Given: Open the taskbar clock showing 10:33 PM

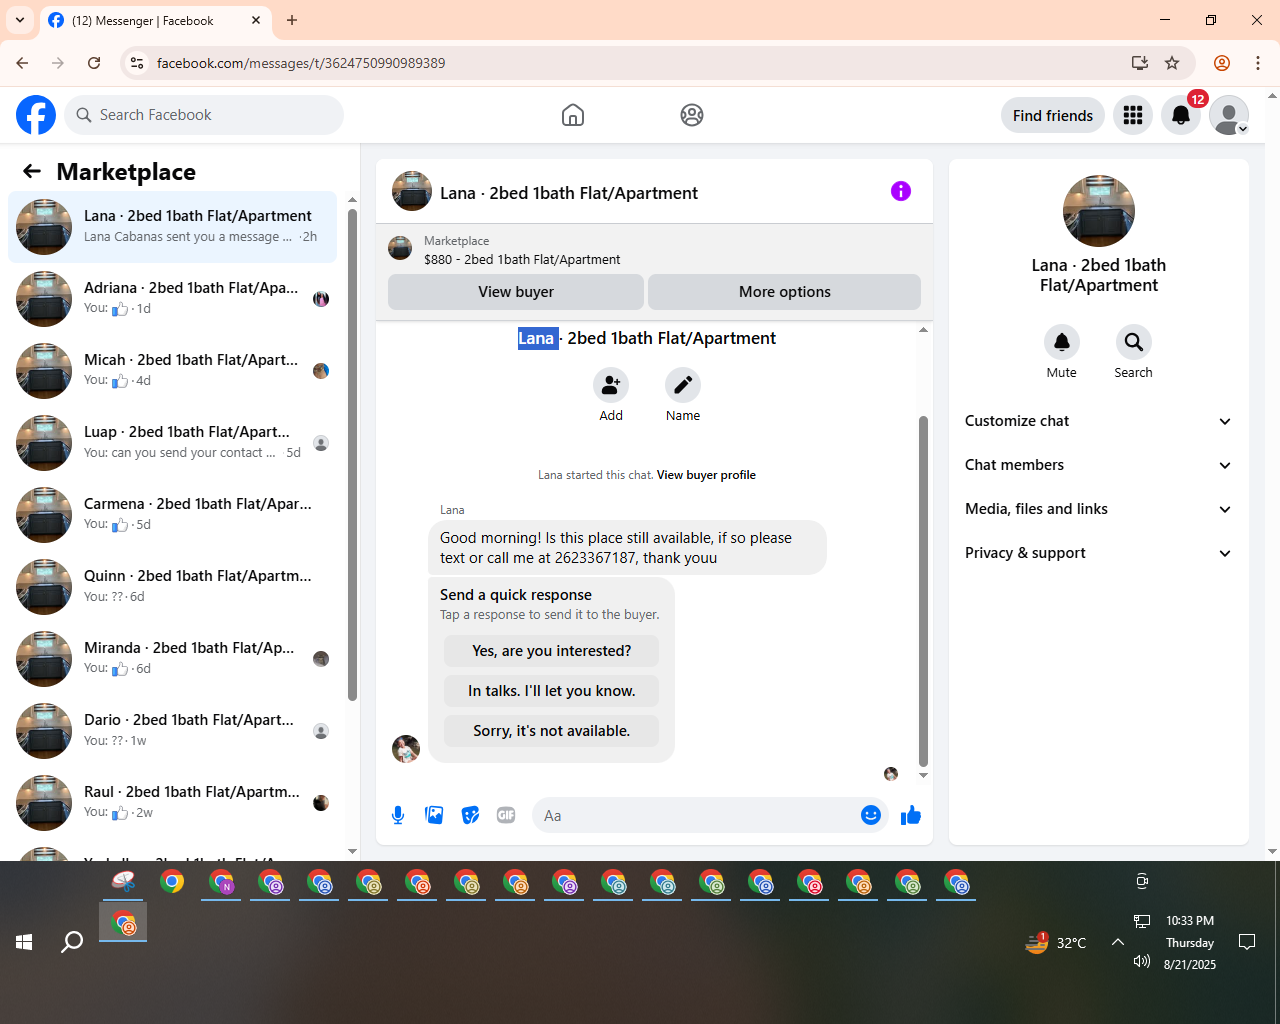Looking at the screenshot, I should pos(1190,942).
